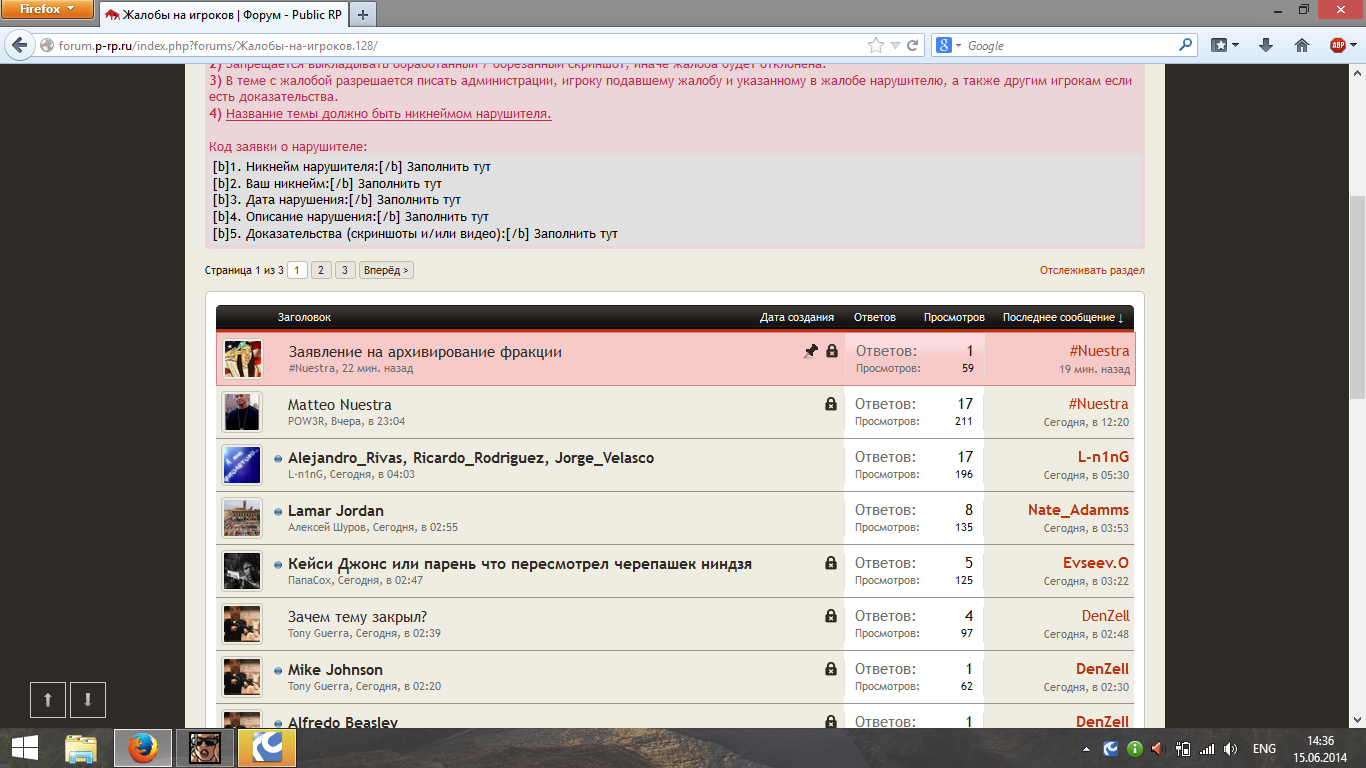Click the search magnifier in the Google box
Screen dimensions: 1366x768
(x=1186, y=45)
